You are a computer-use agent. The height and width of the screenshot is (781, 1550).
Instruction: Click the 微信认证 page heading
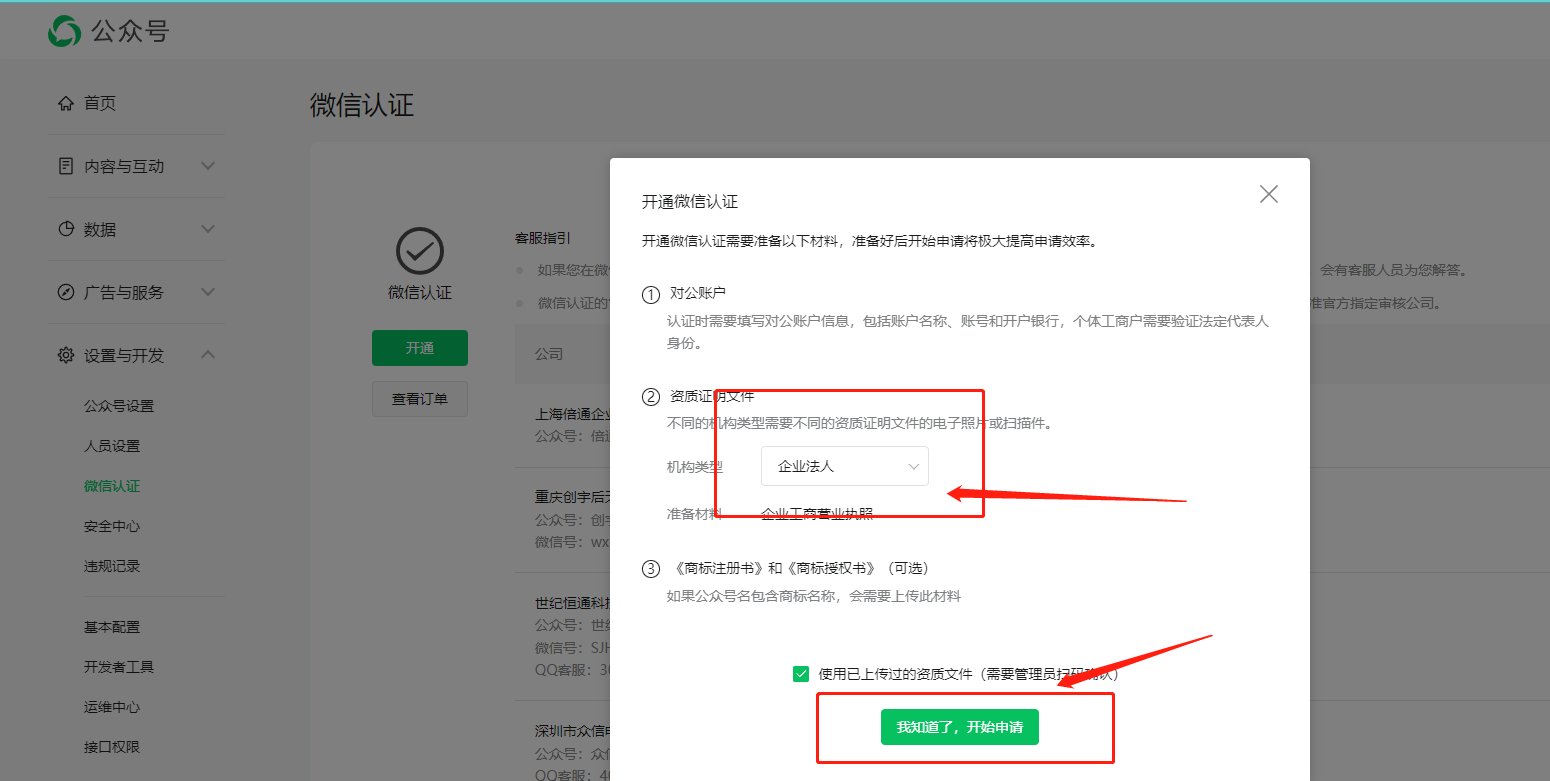click(x=362, y=105)
